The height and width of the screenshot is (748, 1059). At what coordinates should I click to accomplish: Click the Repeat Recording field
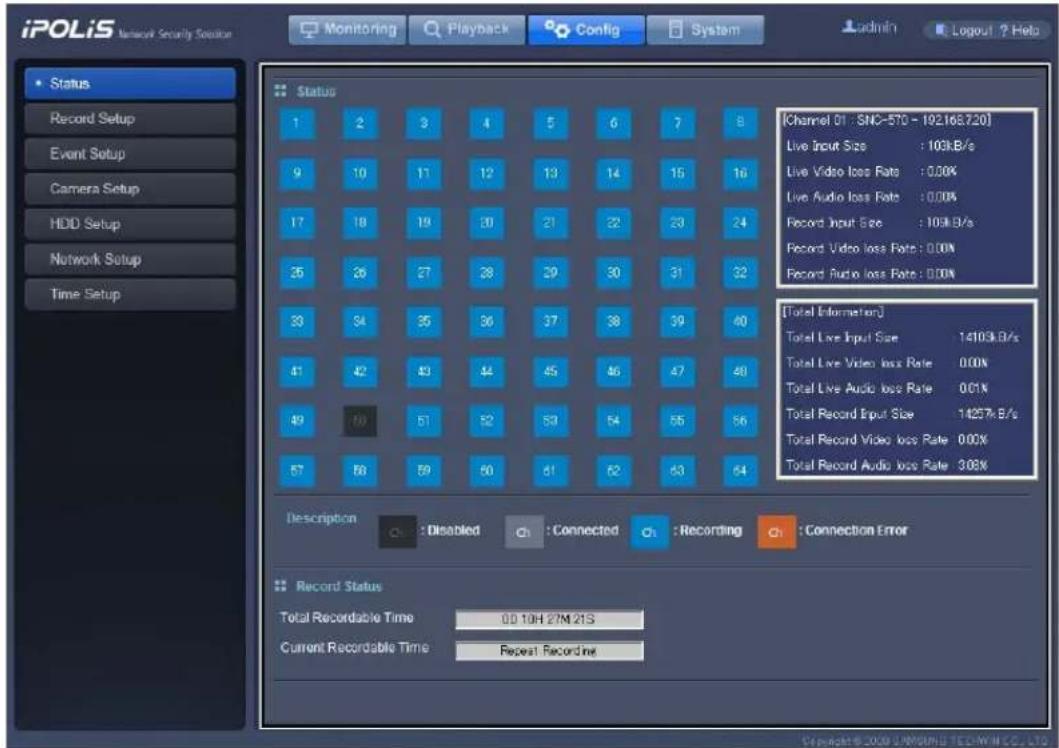tap(549, 651)
